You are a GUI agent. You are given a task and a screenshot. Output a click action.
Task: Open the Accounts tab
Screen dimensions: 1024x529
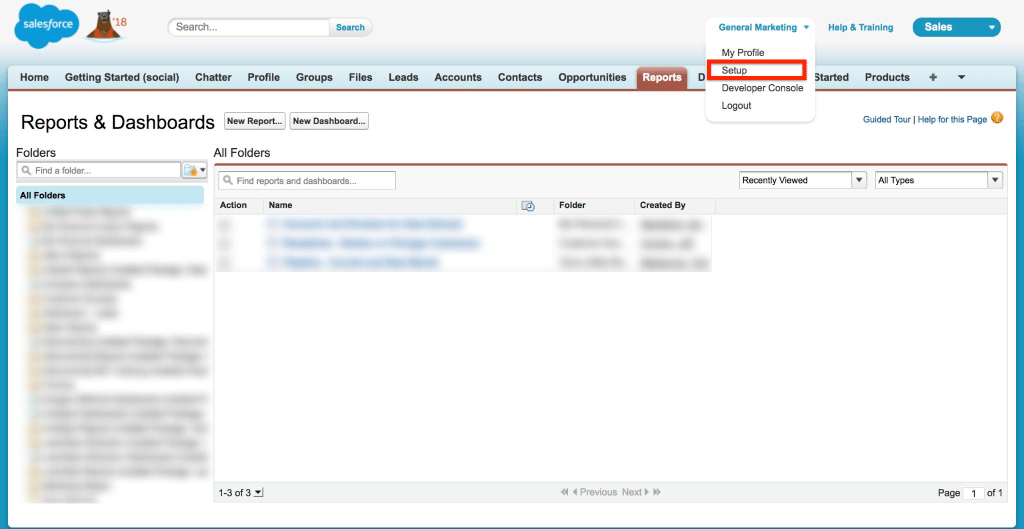[458, 77]
